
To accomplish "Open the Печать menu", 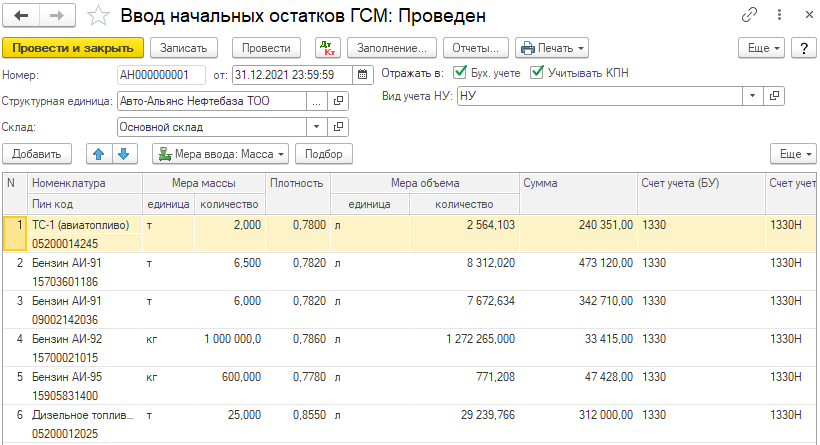I will click(x=551, y=48).
